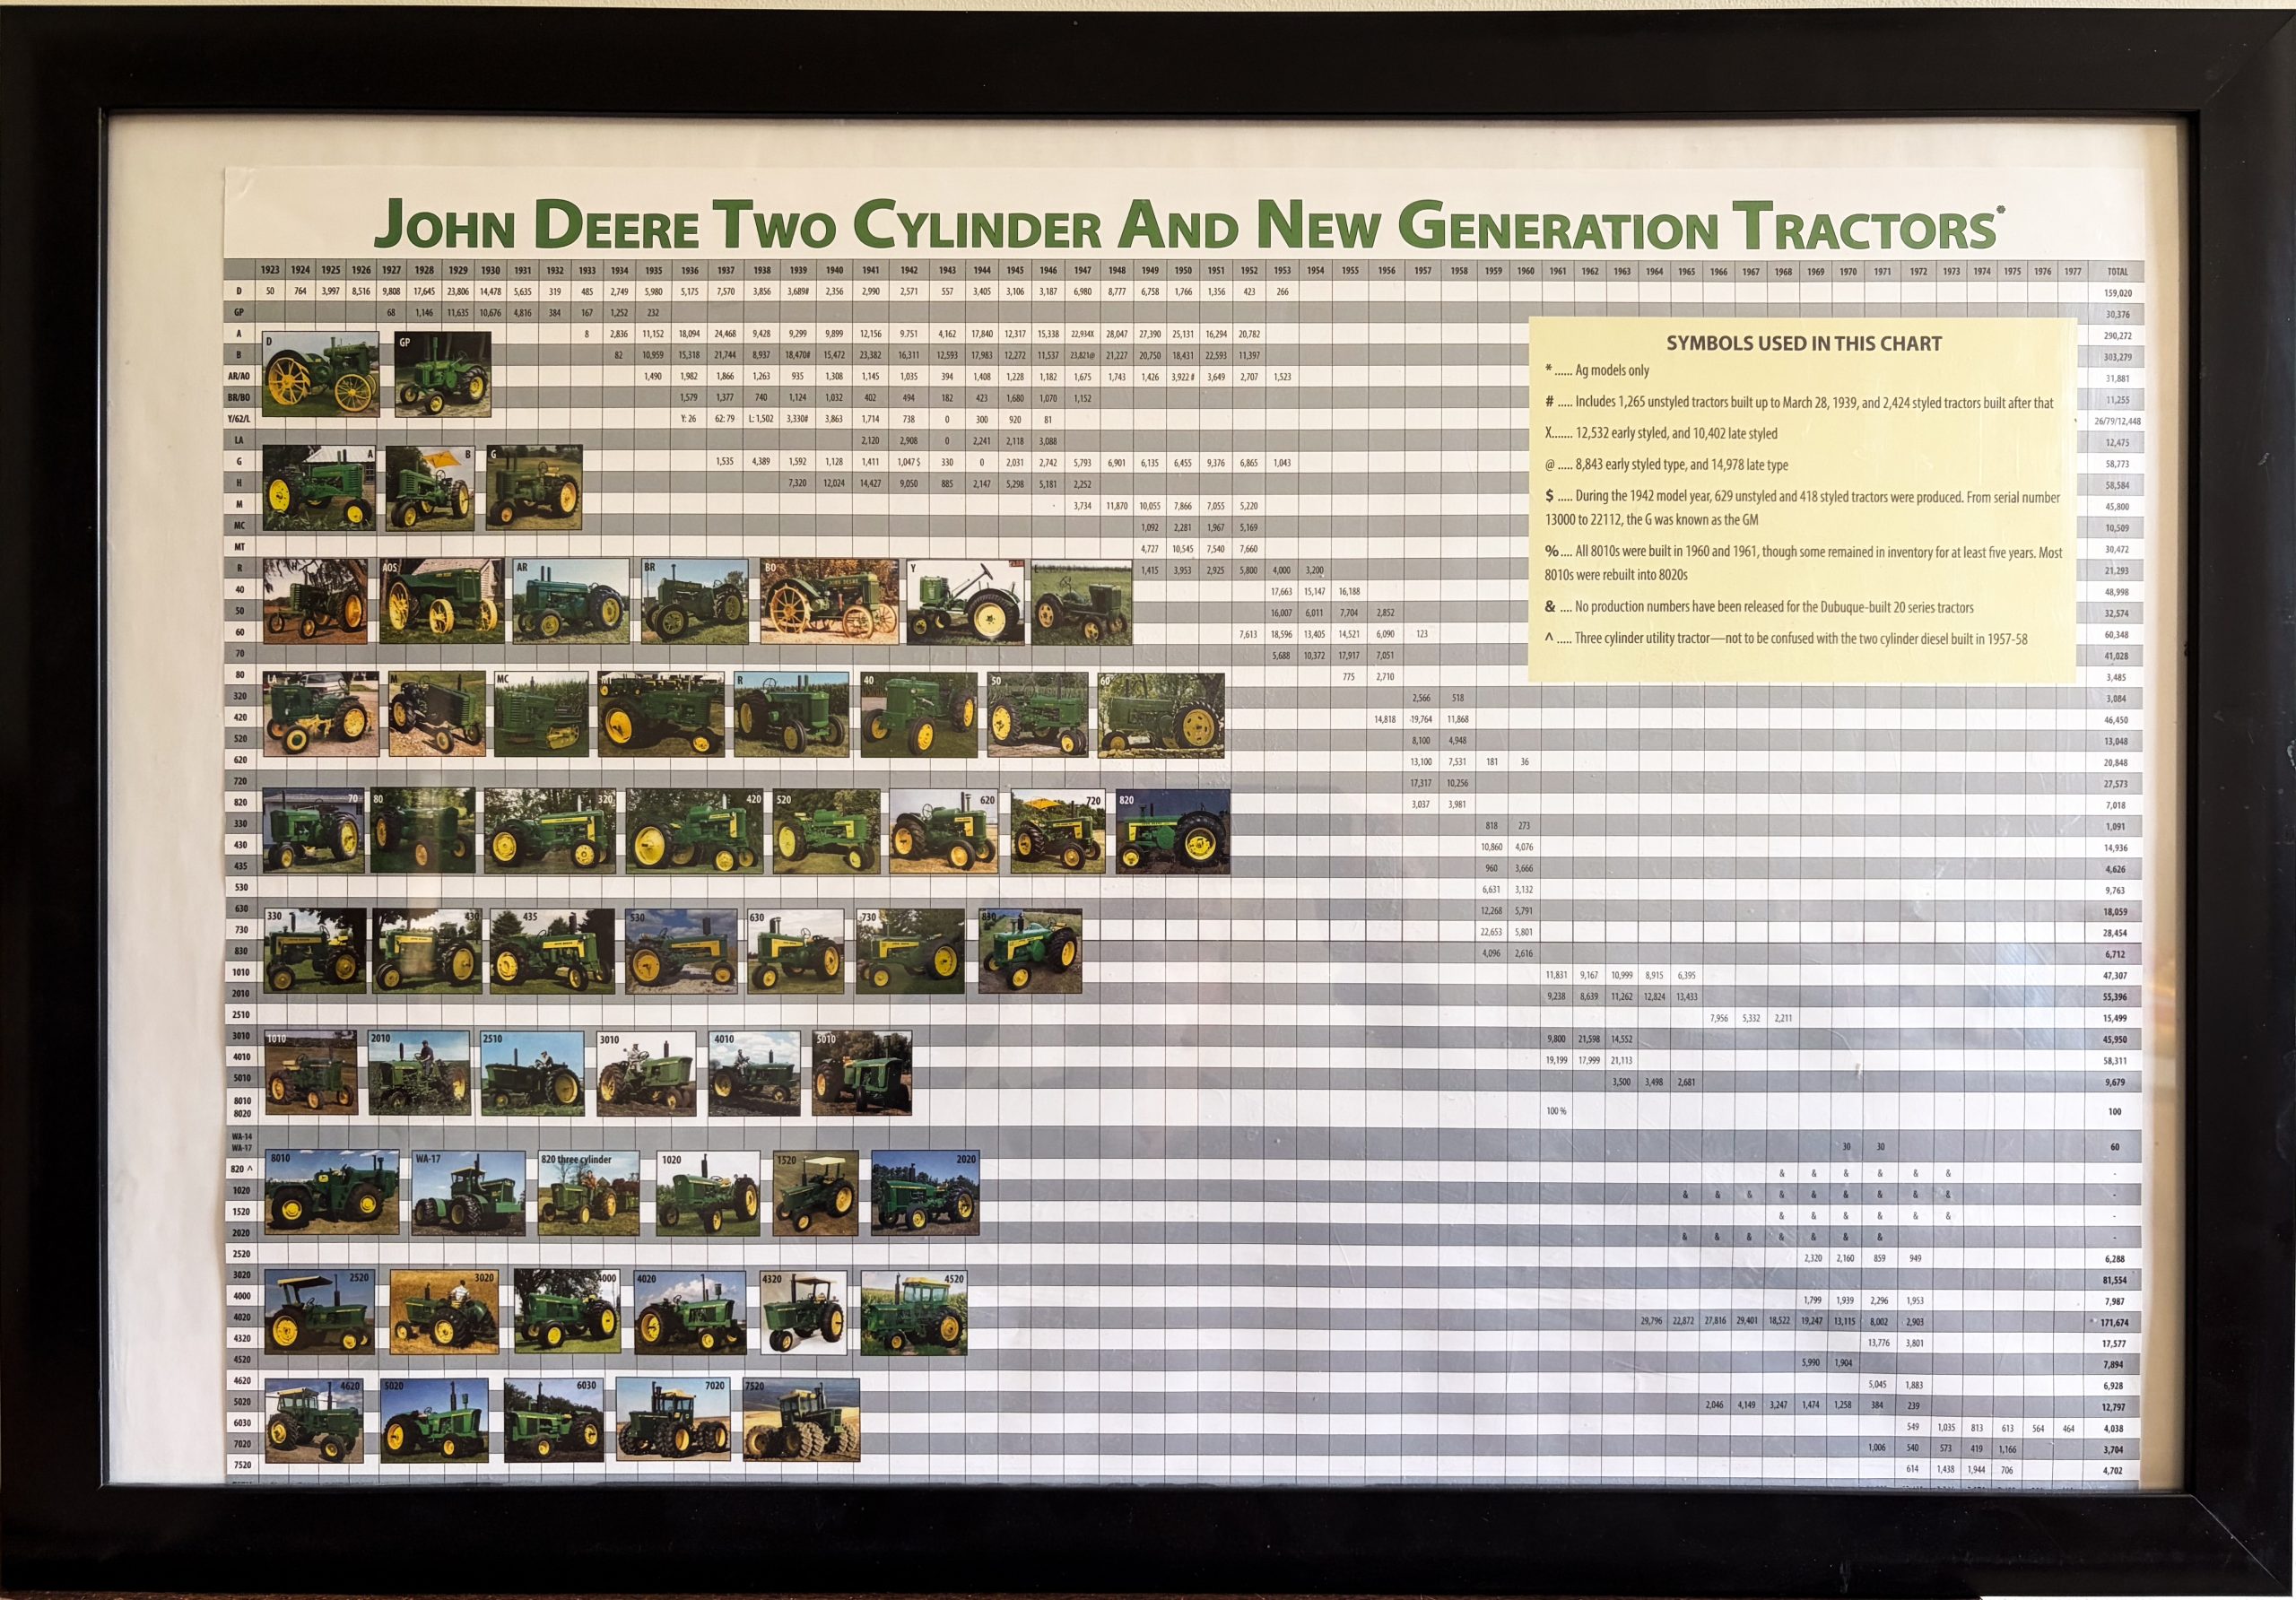Click the 'WA-14 WA-17' row label

pos(241,1142)
